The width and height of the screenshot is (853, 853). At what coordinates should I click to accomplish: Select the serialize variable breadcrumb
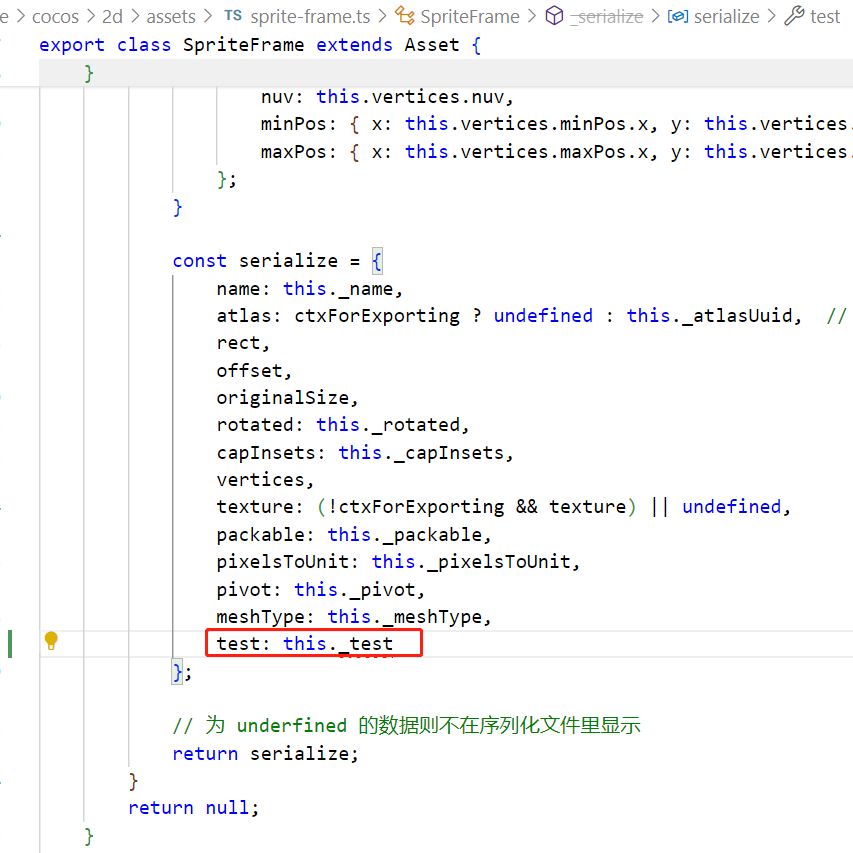coord(726,17)
